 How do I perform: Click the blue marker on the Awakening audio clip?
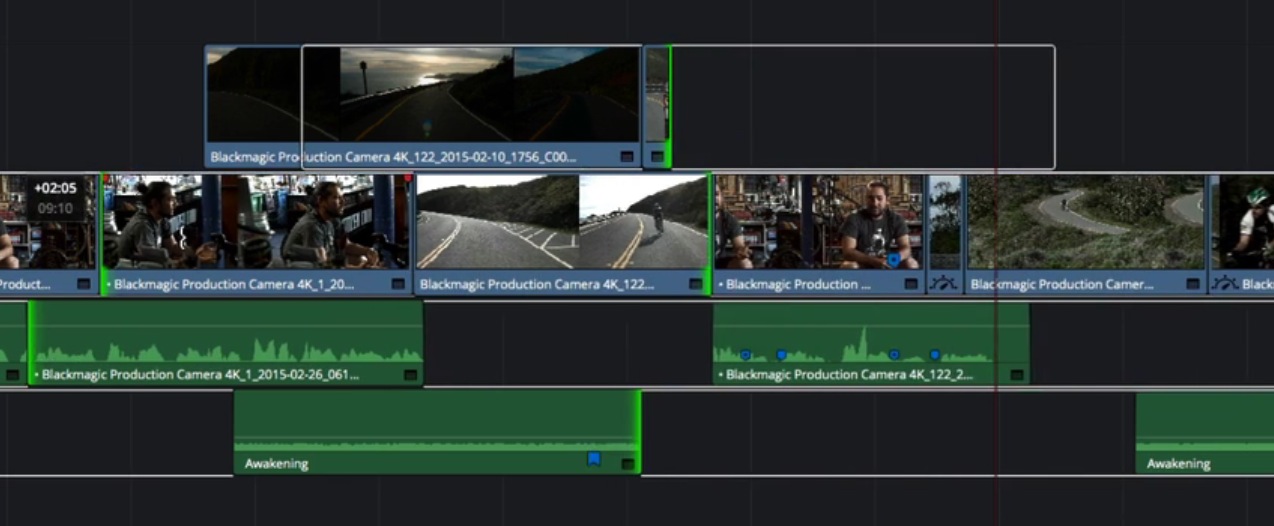(x=593, y=459)
